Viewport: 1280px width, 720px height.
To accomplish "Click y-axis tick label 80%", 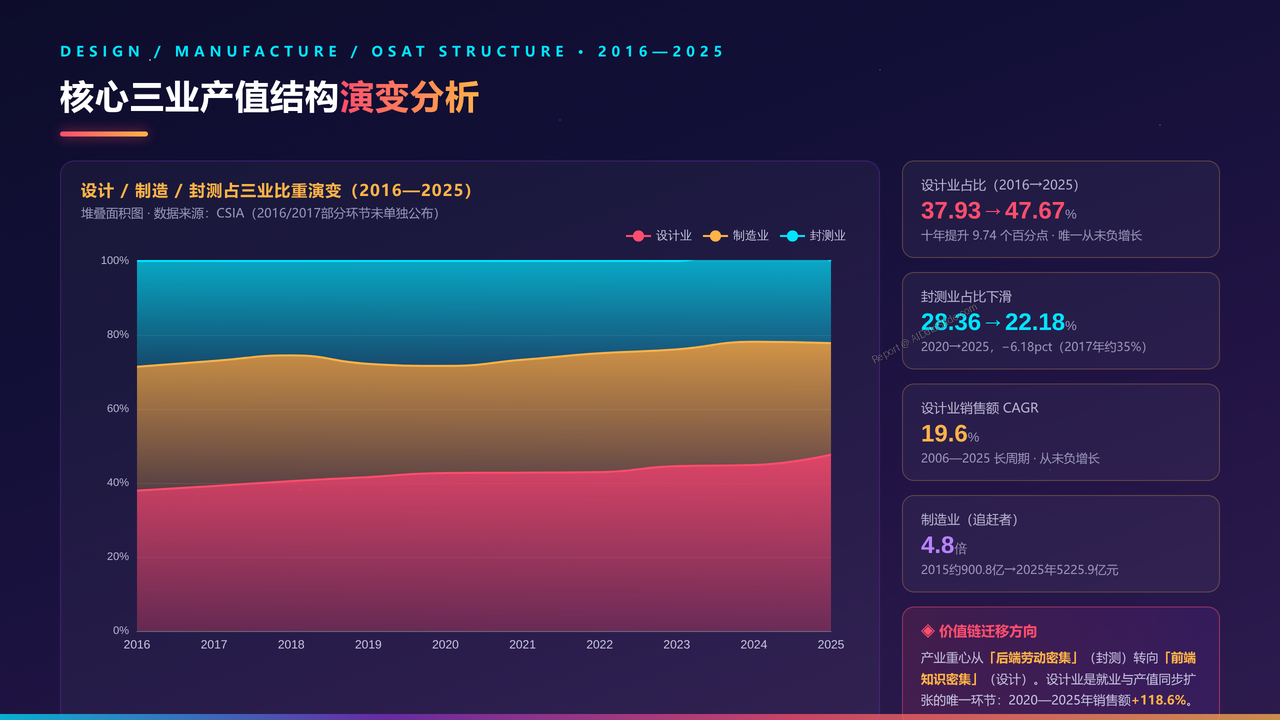I will coord(118,335).
